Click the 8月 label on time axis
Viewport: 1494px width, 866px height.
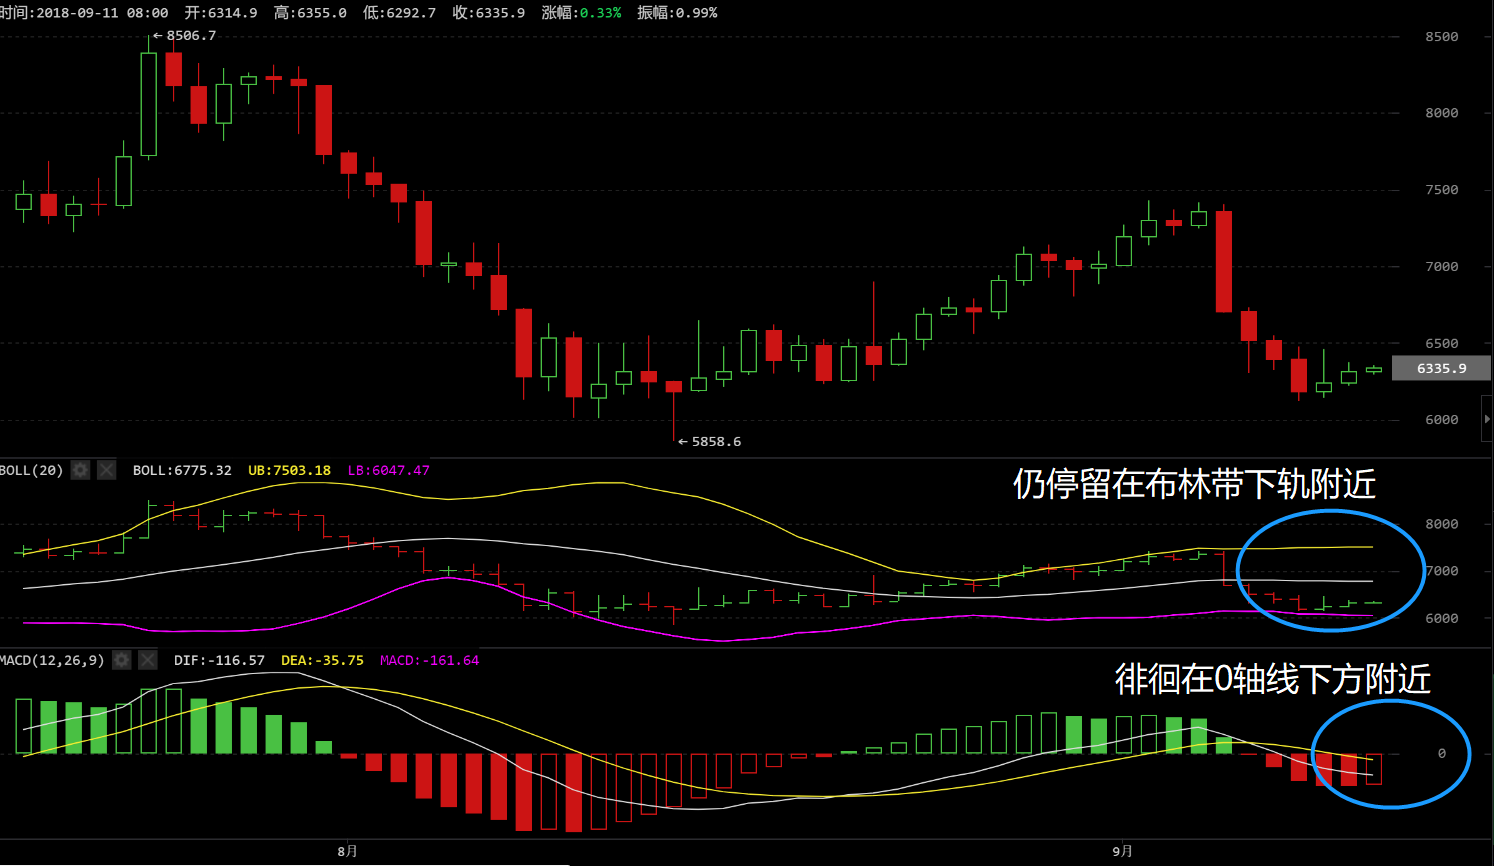click(347, 851)
